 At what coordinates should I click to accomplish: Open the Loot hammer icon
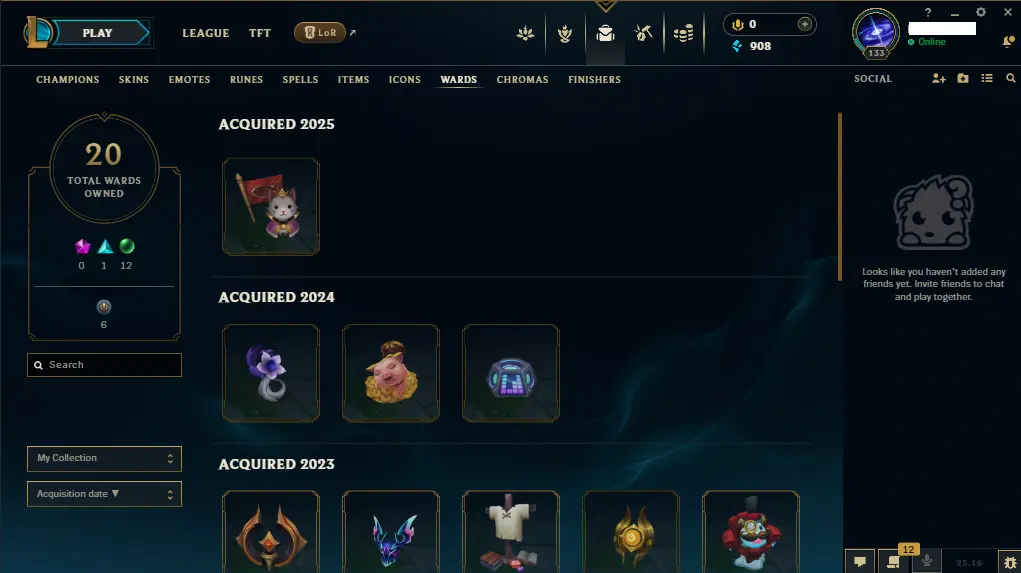(x=643, y=33)
